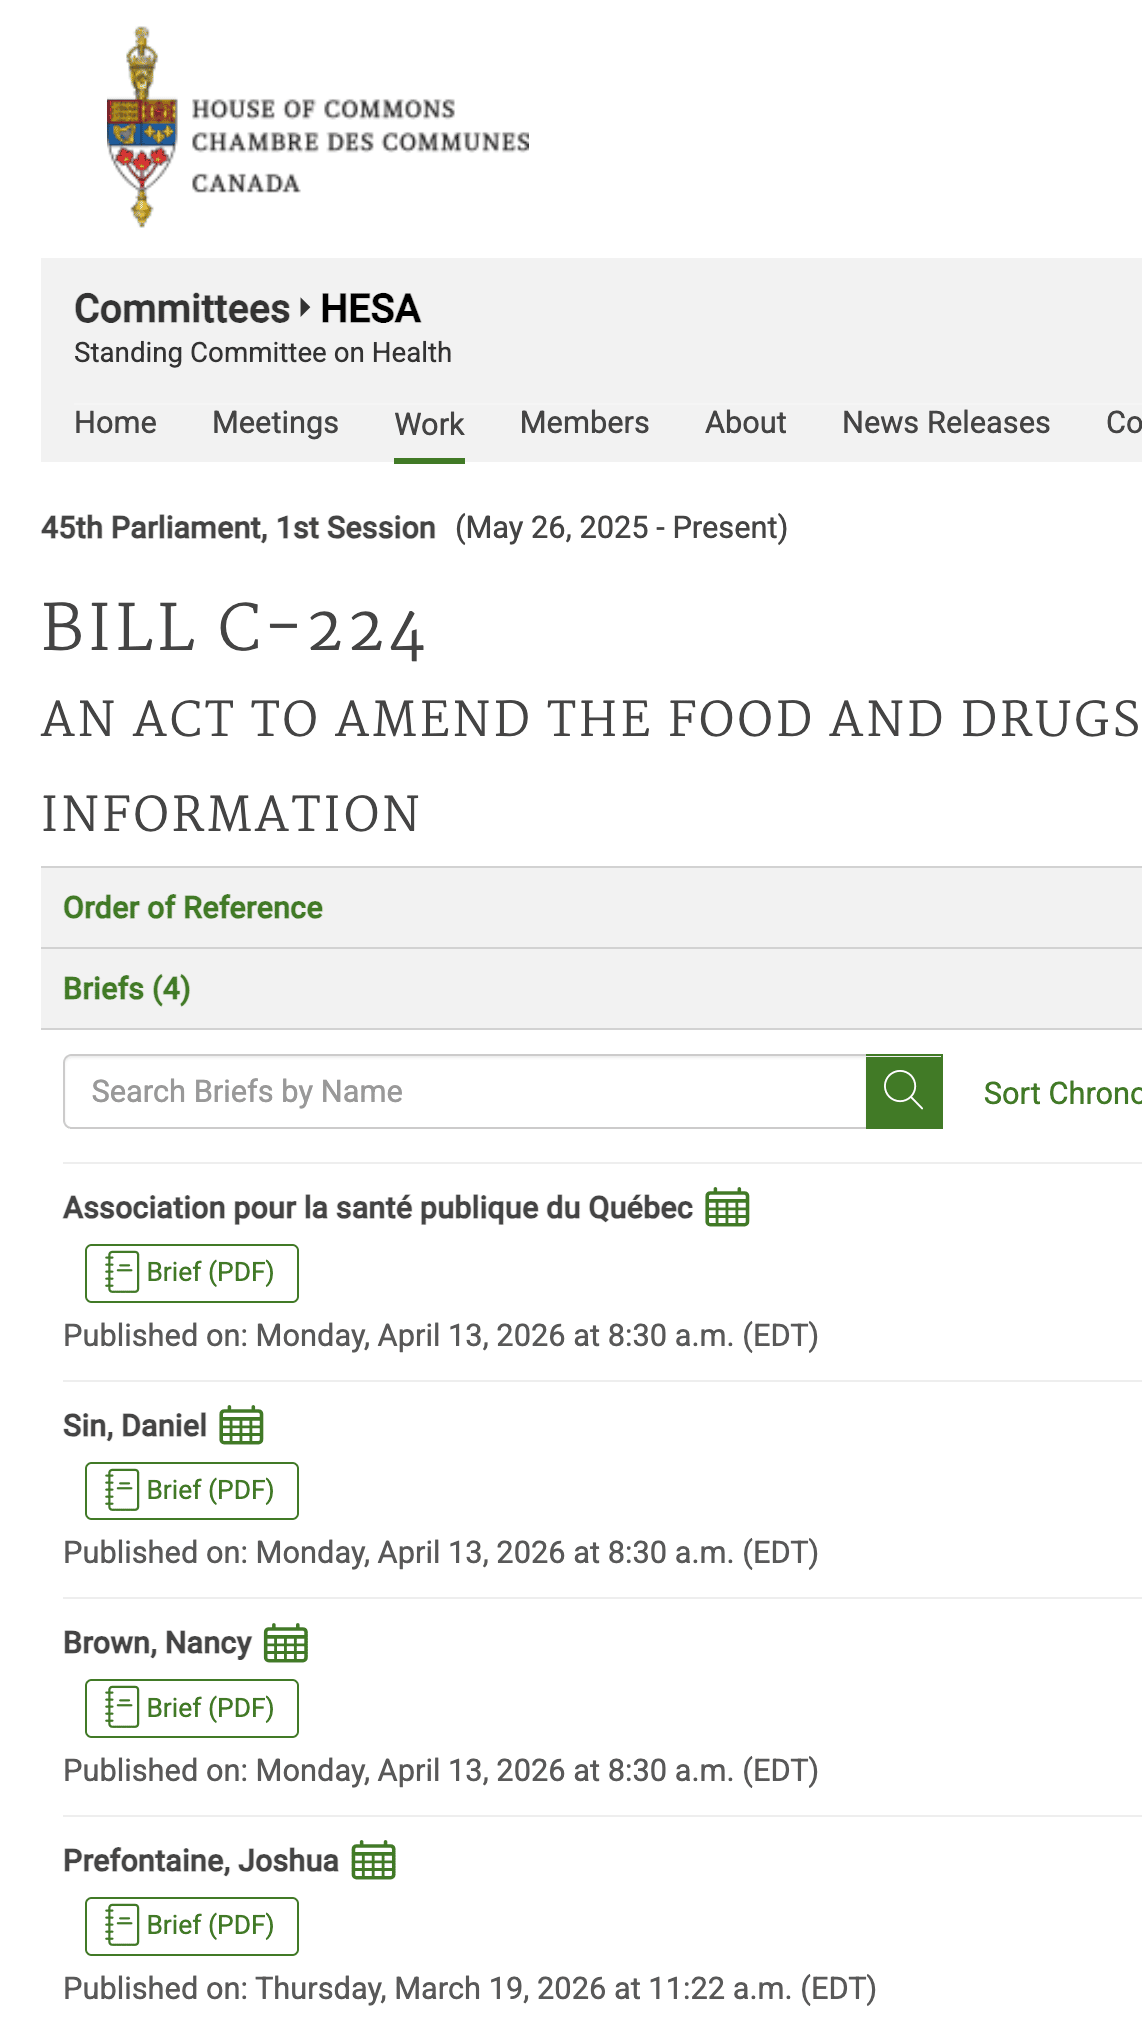Viewport: 1142px width, 2030px height.
Task: Click calendar icon next to Sin, Daniel
Action: (241, 1426)
